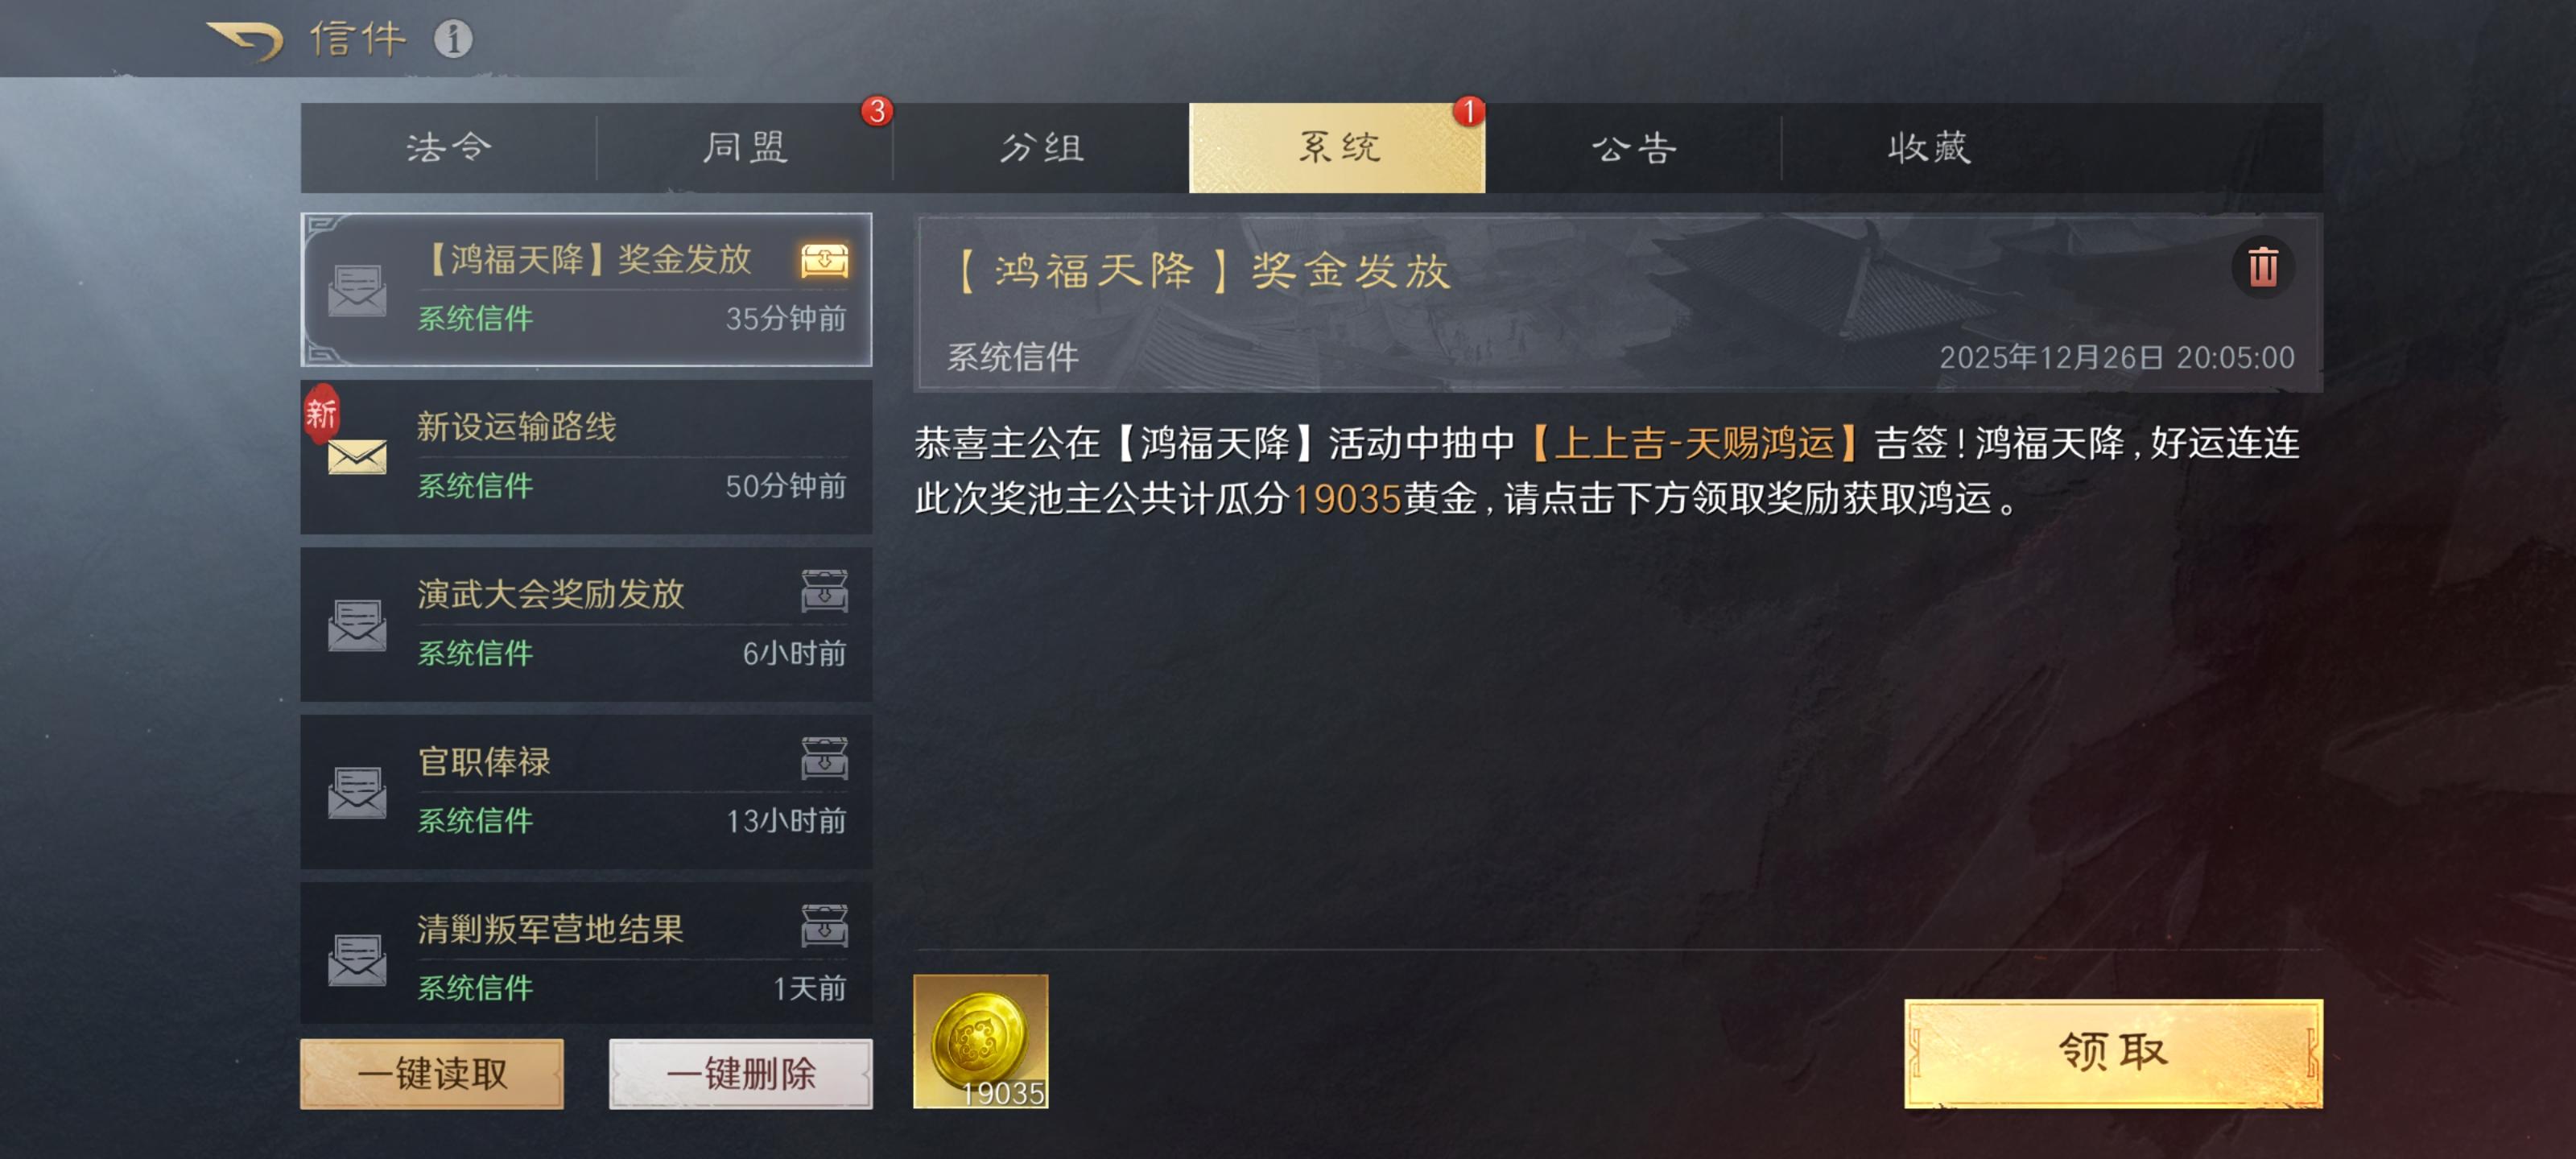
Task: Click chest icon on 演武大会奖励发放 mail
Action: [824, 591]
